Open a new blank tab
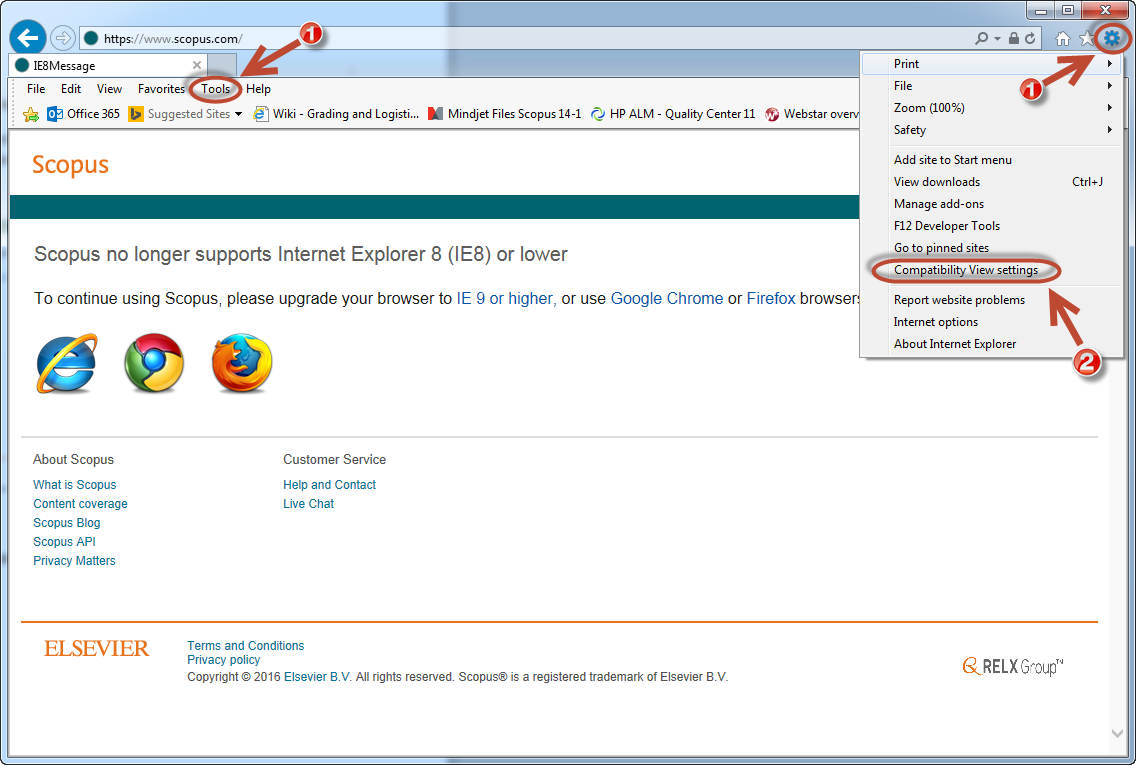Image resolution: width=1136 pixels, height=765 pixels. pos(222,65)
